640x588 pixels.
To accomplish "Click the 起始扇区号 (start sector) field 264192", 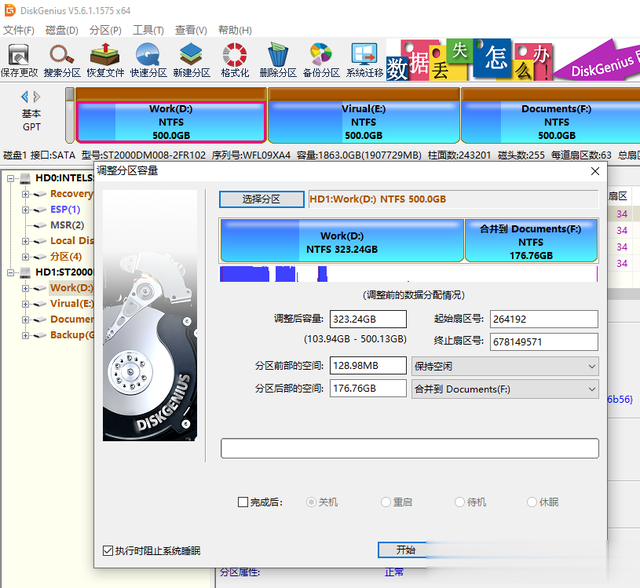I will (x=544, y=319).
